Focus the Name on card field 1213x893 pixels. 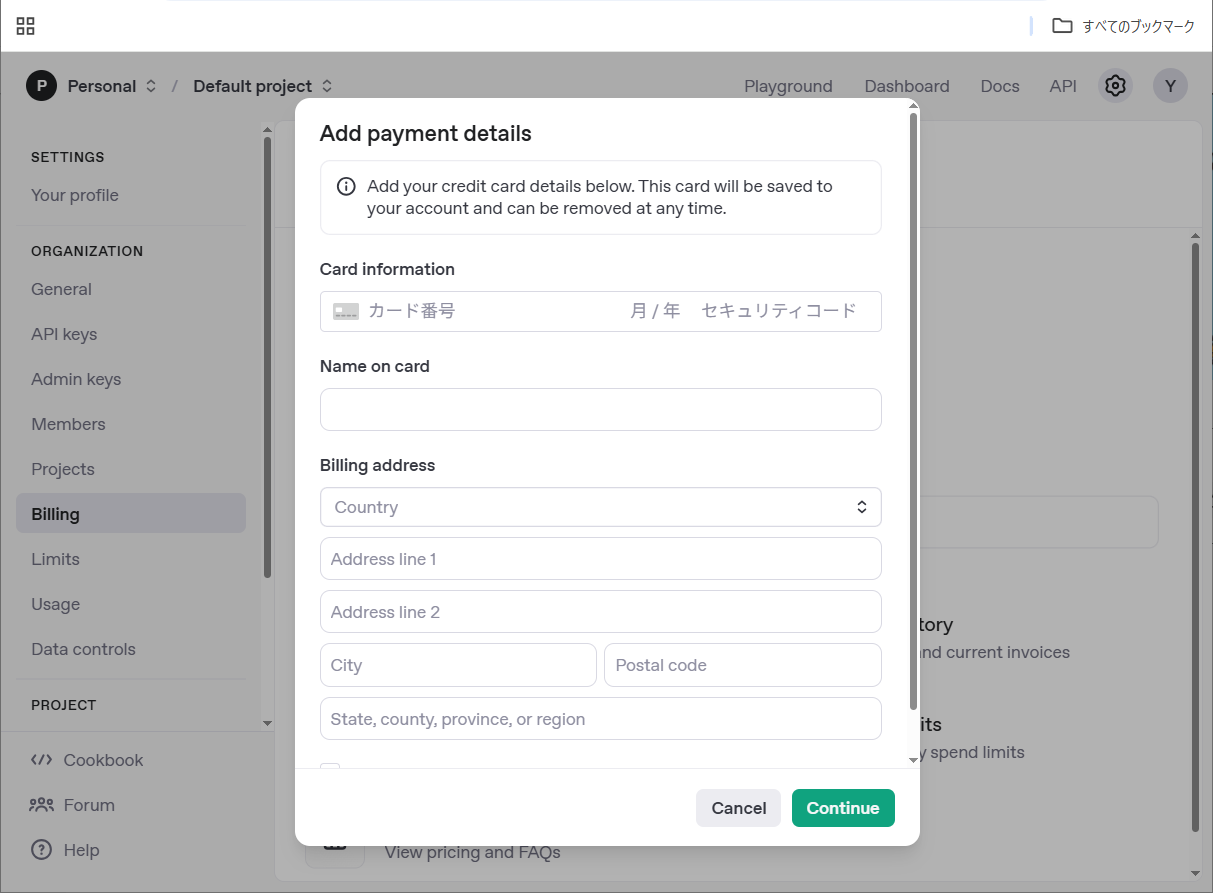tap(600, 410)
